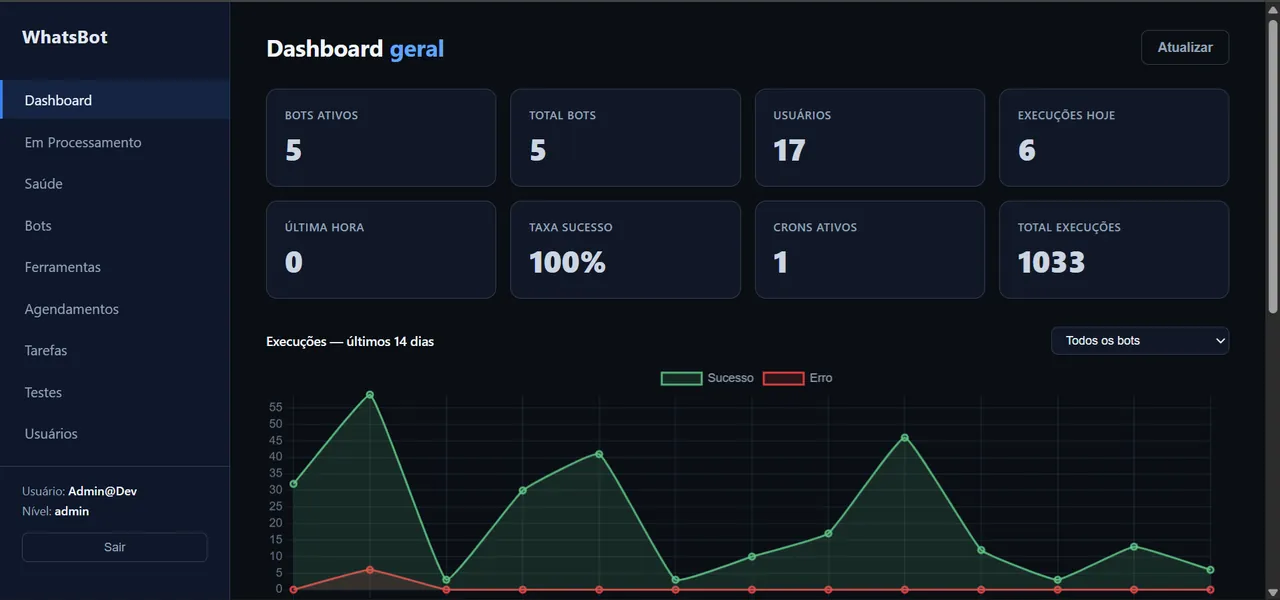Click the Atualizar button

[x=1185, y=47]
